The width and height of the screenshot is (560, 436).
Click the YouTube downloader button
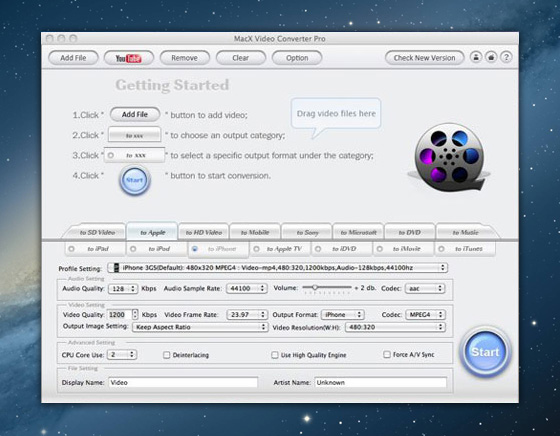point(129,58)
